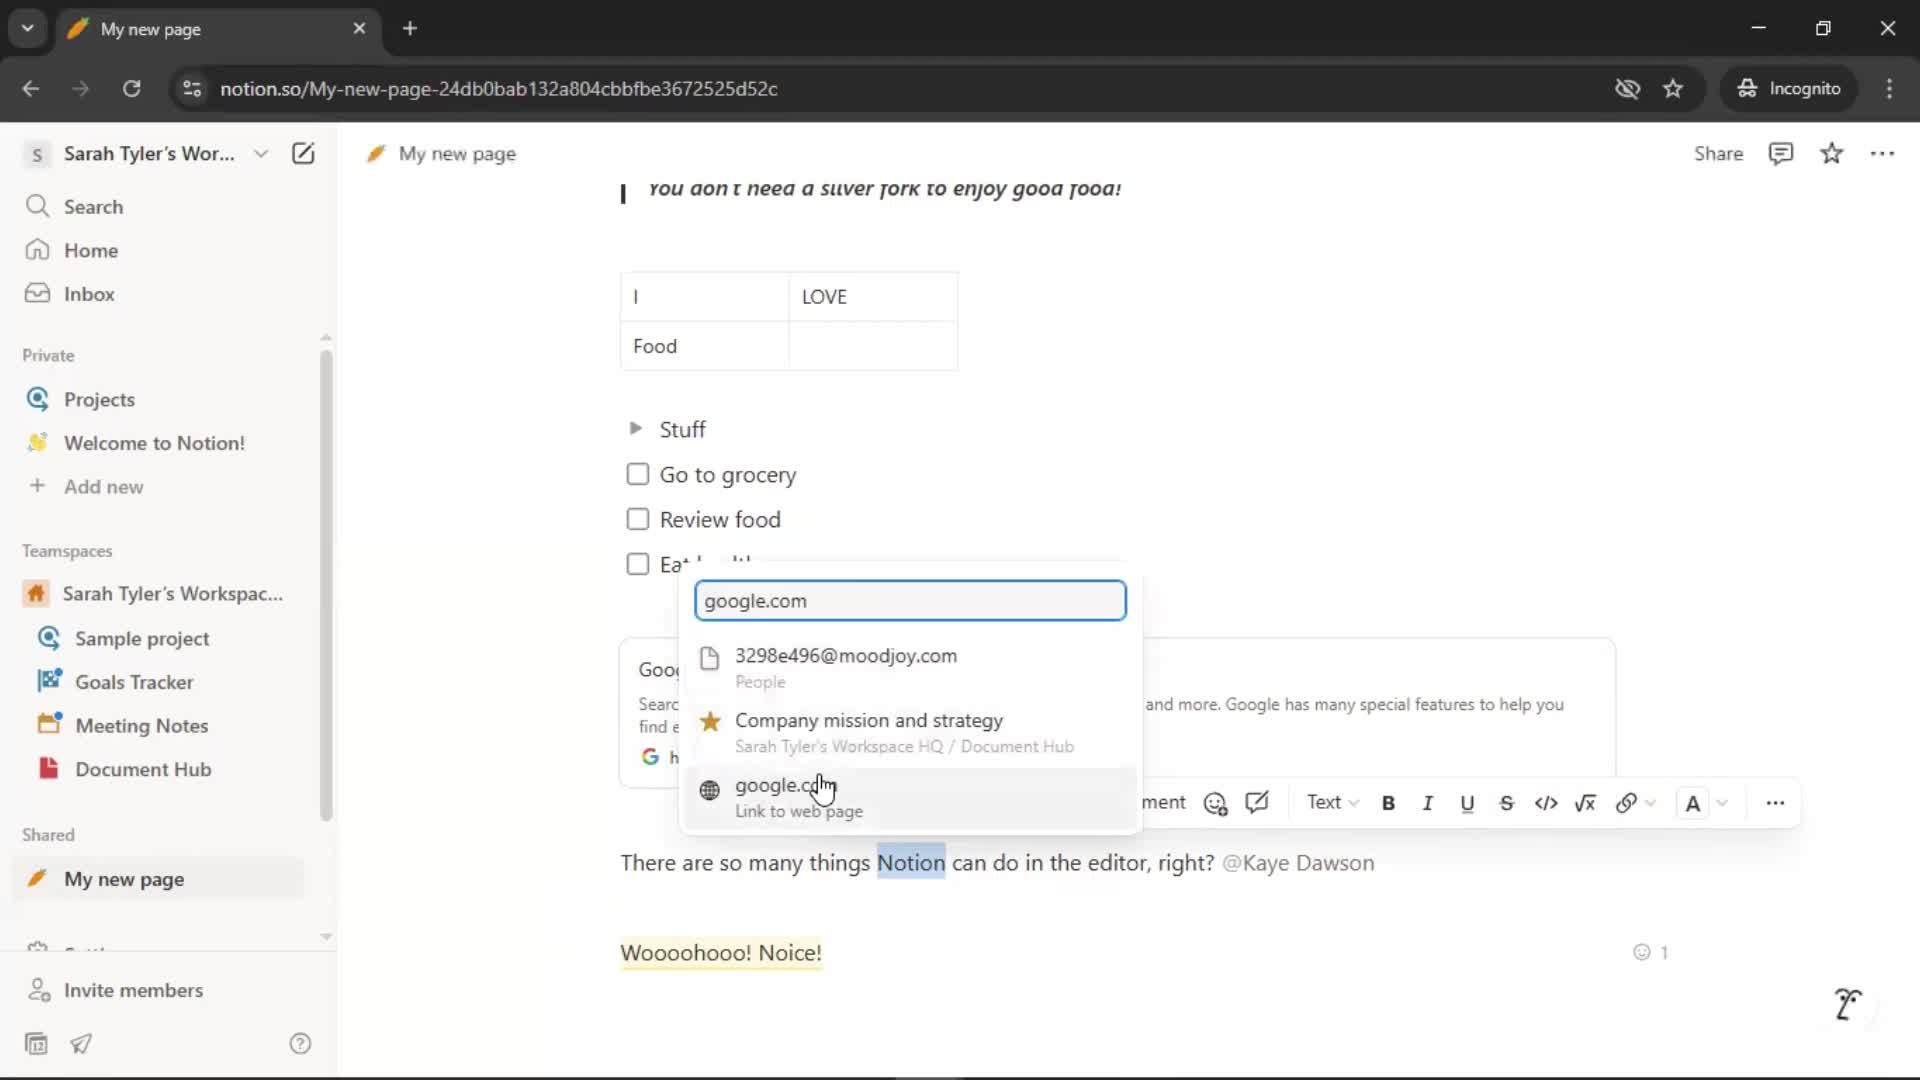Image resolution: width=1920 pixels, height=1080 pixels.
Task: Open the page comments icon
Action: coord(1781,153)
